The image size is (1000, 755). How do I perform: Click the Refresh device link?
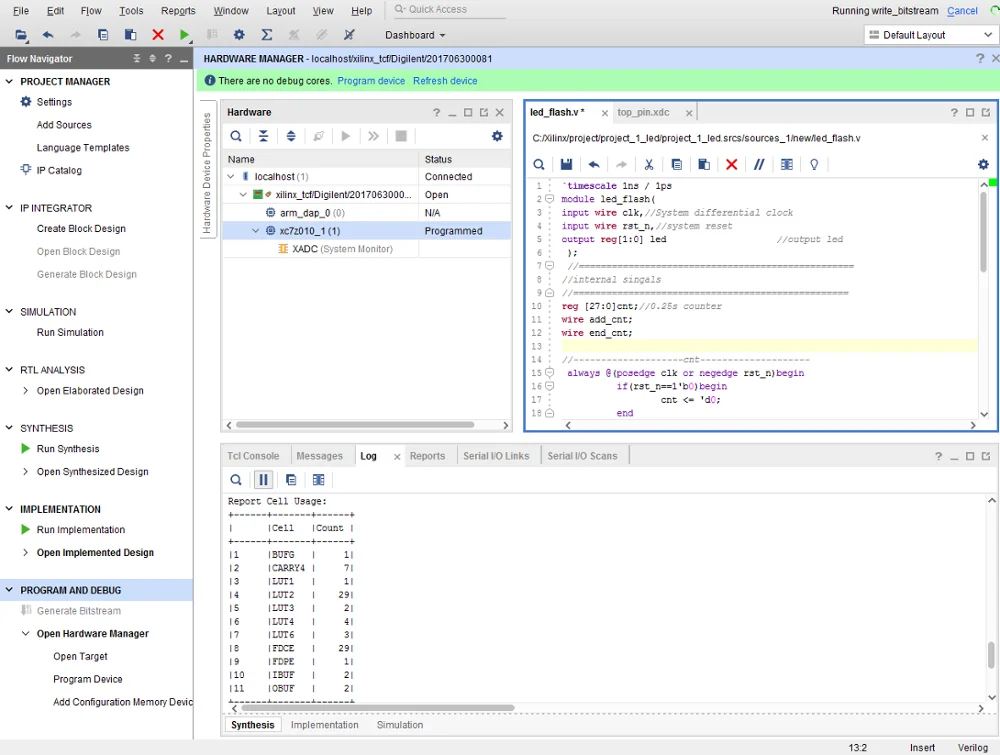[445, 81]
